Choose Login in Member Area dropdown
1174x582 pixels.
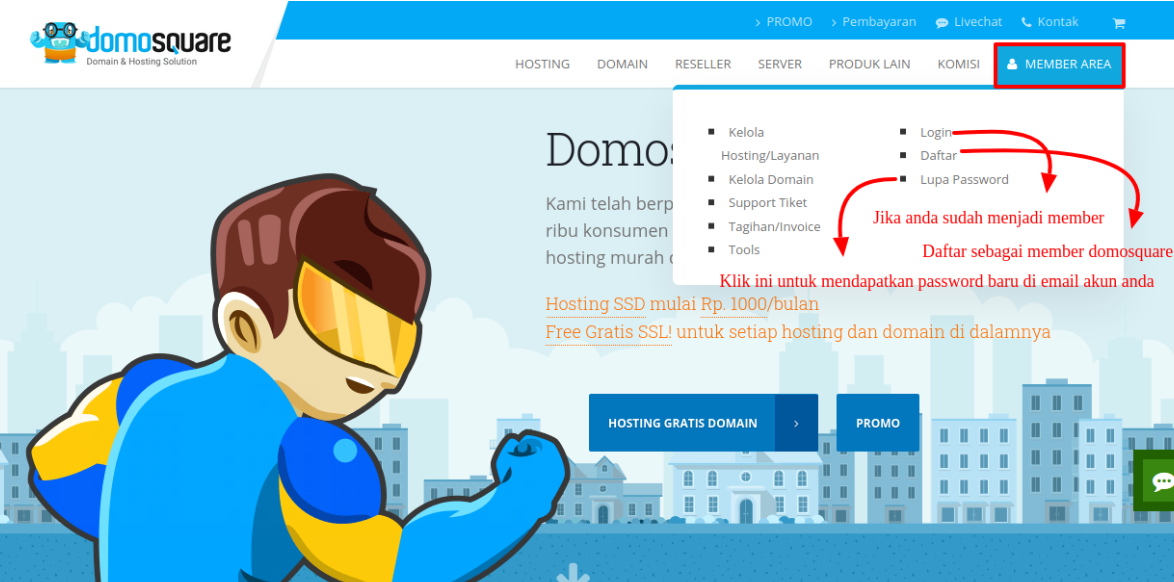tap(936, 133)
